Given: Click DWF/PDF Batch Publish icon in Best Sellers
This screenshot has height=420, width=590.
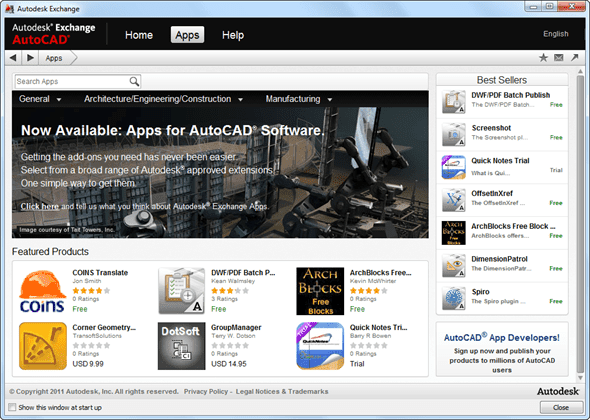Looking at the screenshot, I should (x=453, y=102).
